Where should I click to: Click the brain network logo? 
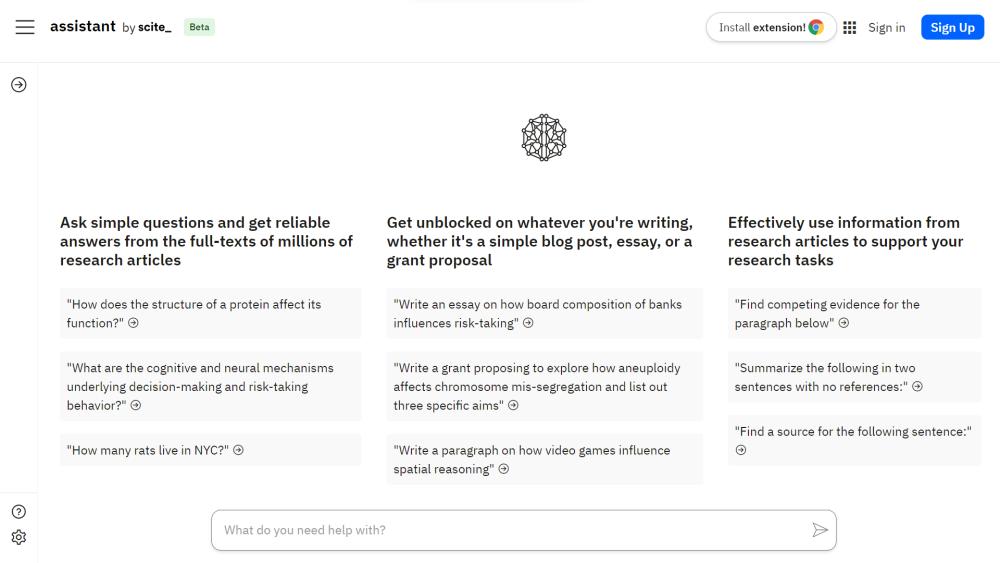[543, 137]
